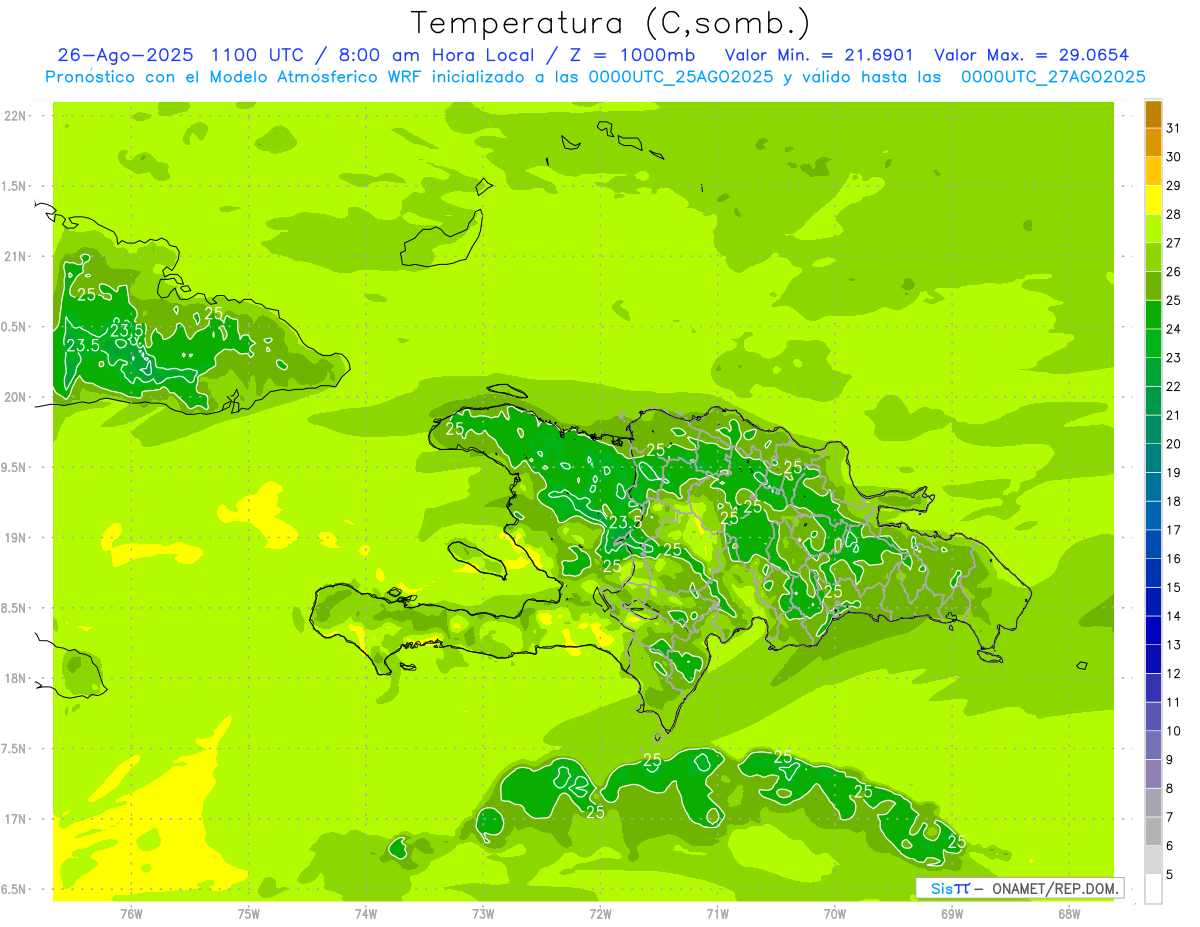The image size is (1200, 927).
Task: Click the "SisTT - ONAMET/REP.DOM." credit box
Action: point(1019,888)
